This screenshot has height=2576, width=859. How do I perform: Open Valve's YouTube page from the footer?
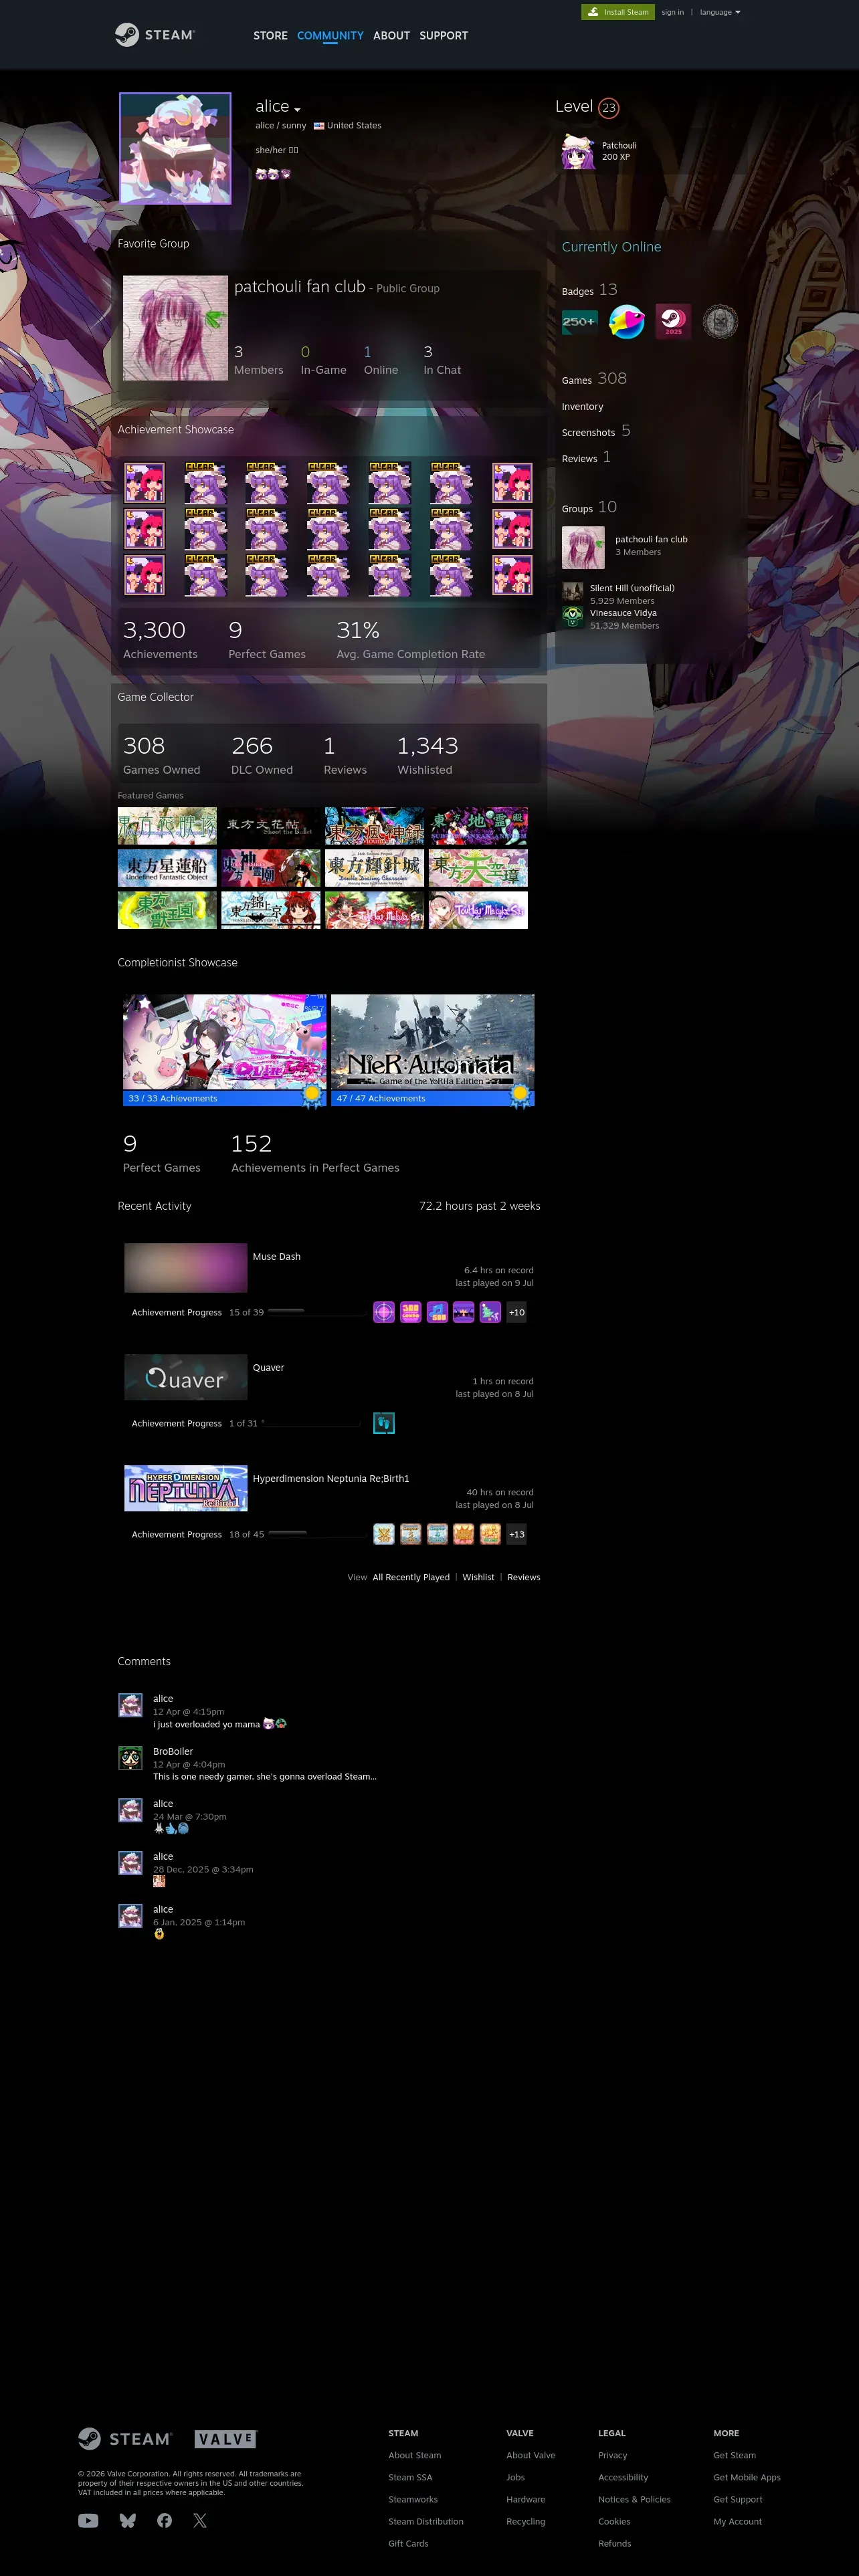coord(88,2520)
